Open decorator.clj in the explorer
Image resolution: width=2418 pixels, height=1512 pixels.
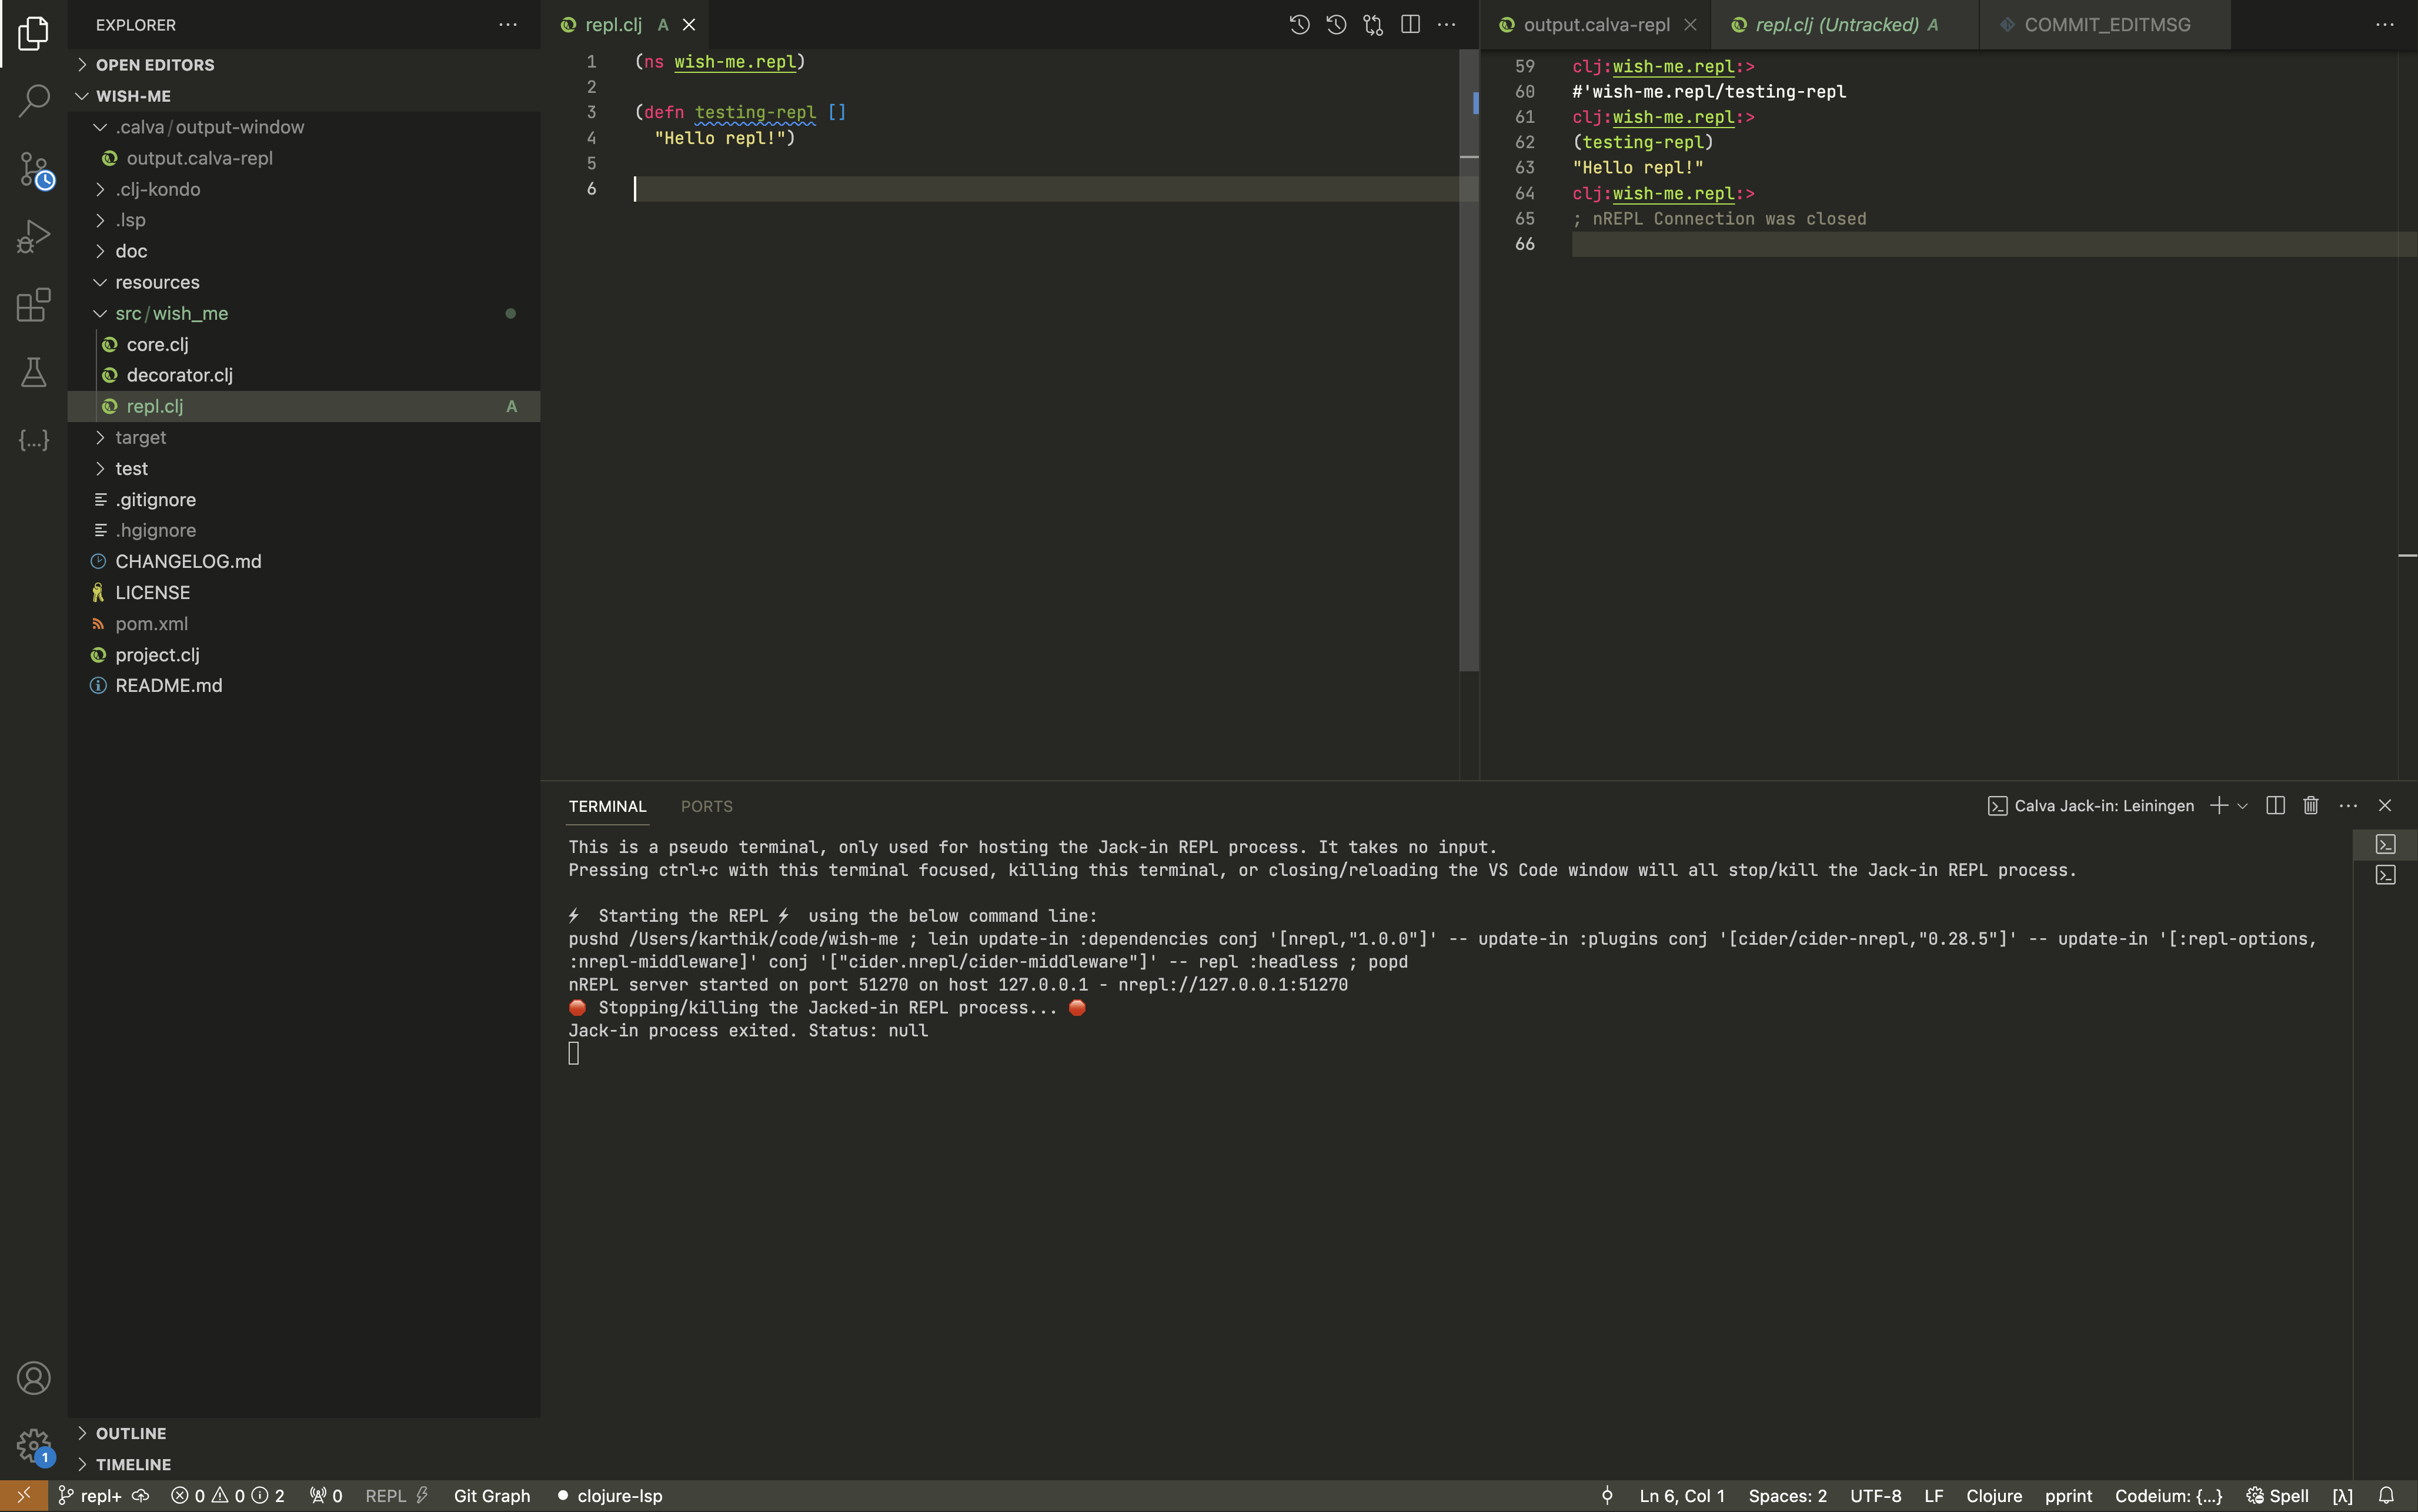(x=304, y=375)
